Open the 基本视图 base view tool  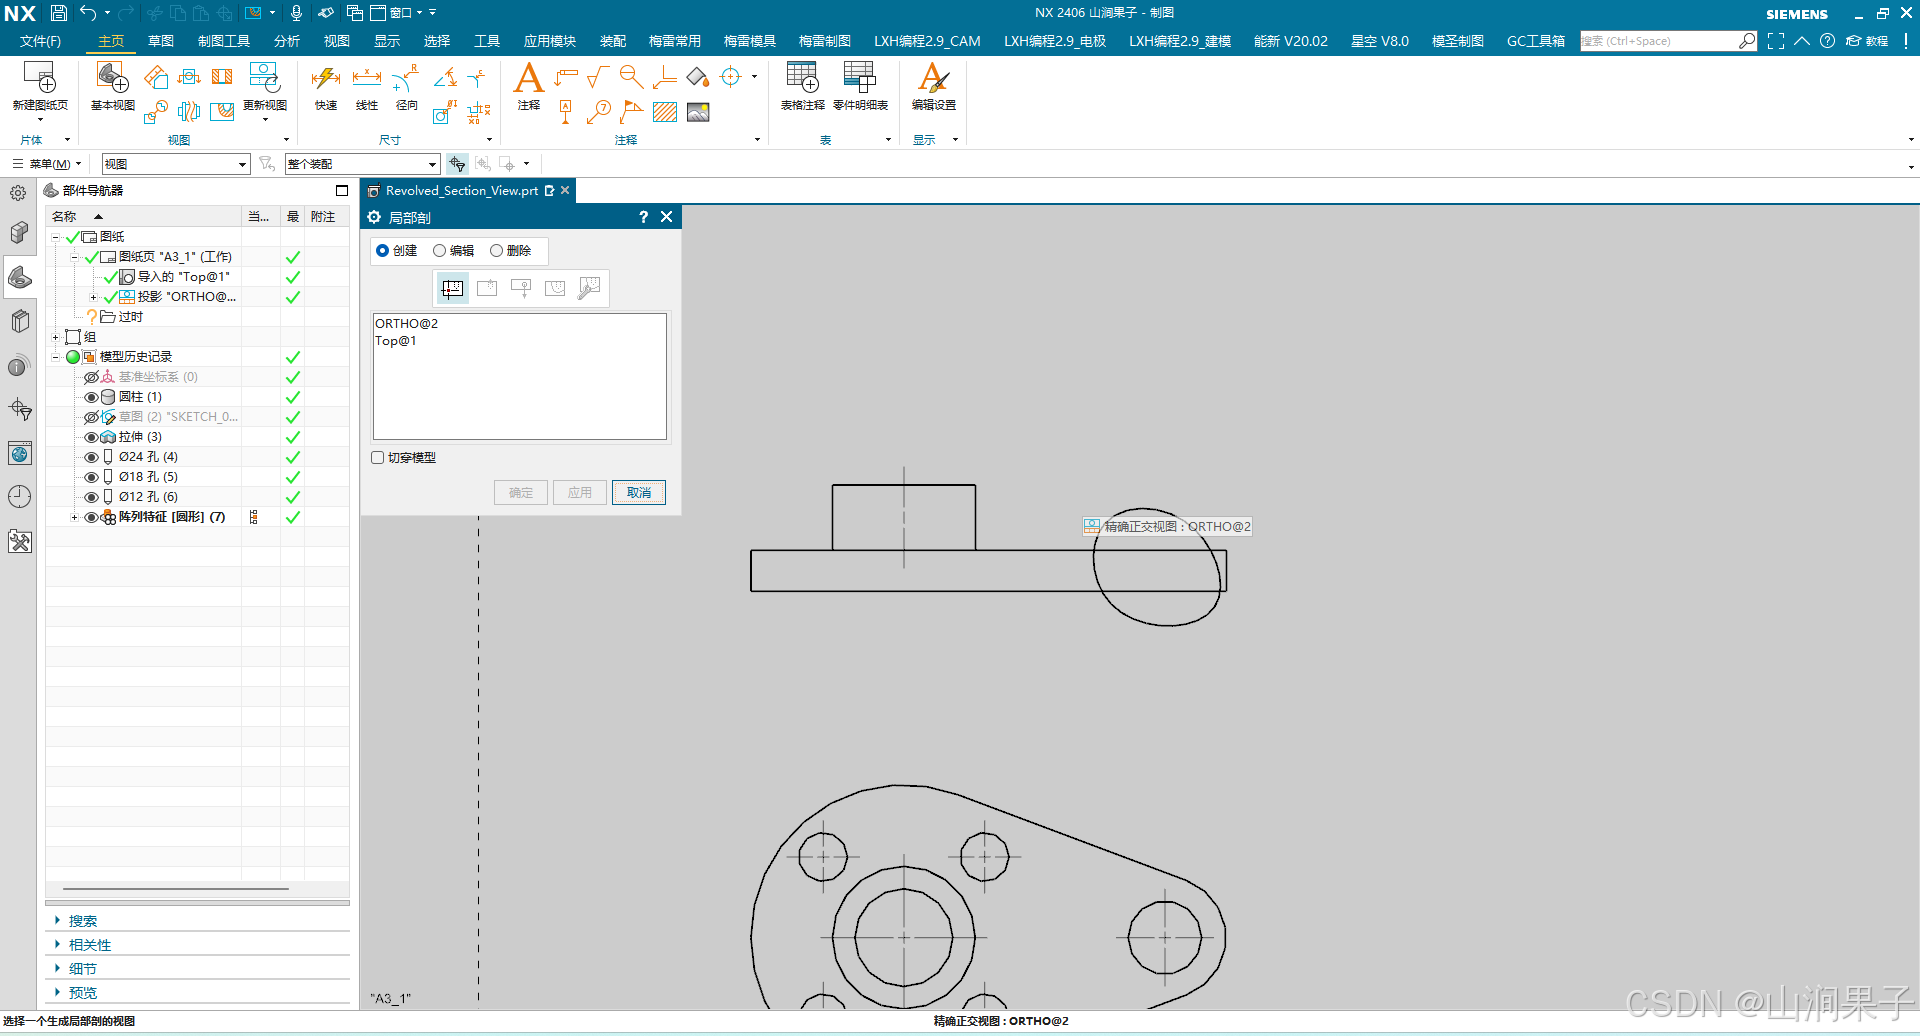point(112,78)
